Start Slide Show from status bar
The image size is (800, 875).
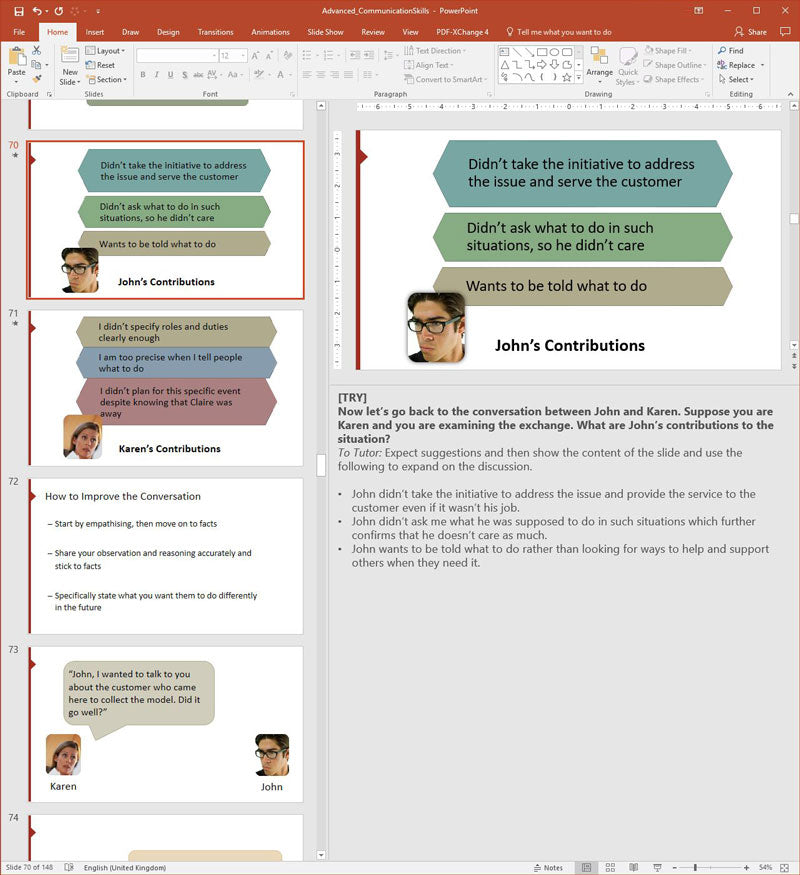click(657, 867)
